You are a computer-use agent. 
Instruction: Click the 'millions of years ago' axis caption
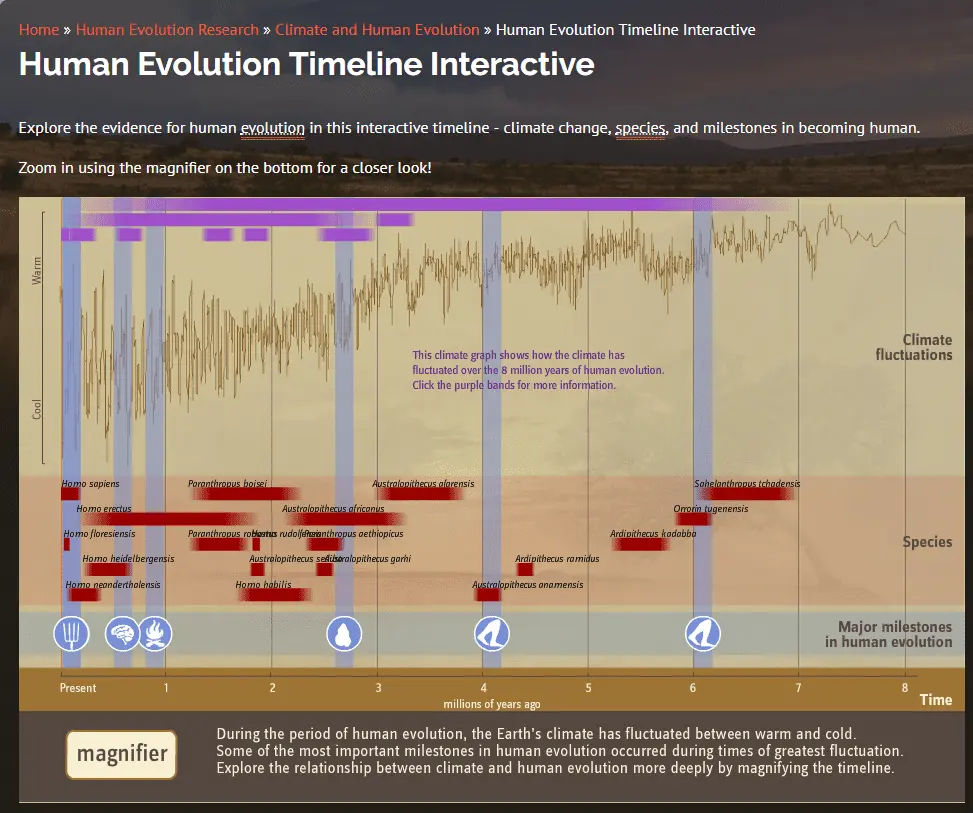pyautogui.click(x=491, y=704)
